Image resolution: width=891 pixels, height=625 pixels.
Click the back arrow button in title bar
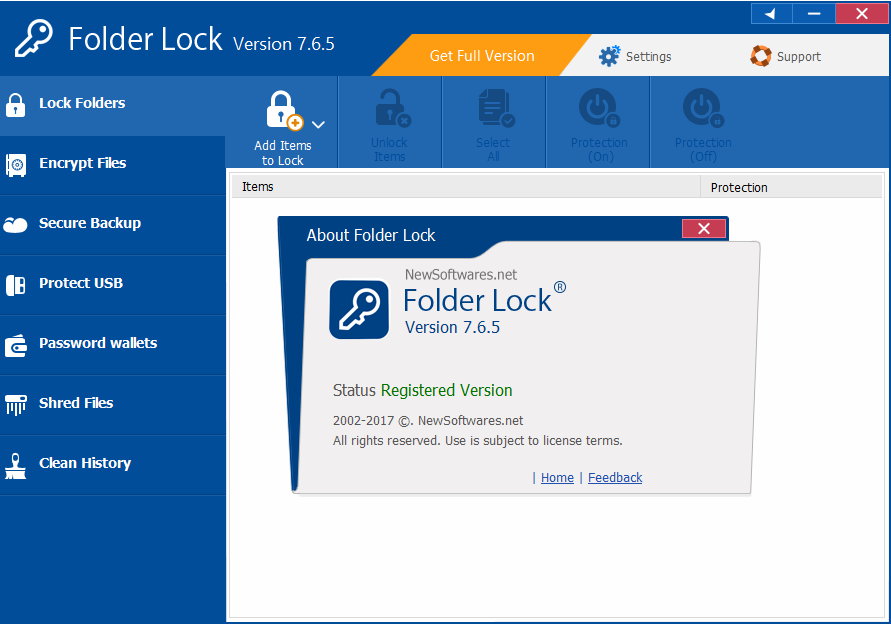click(x=771, y=14)
